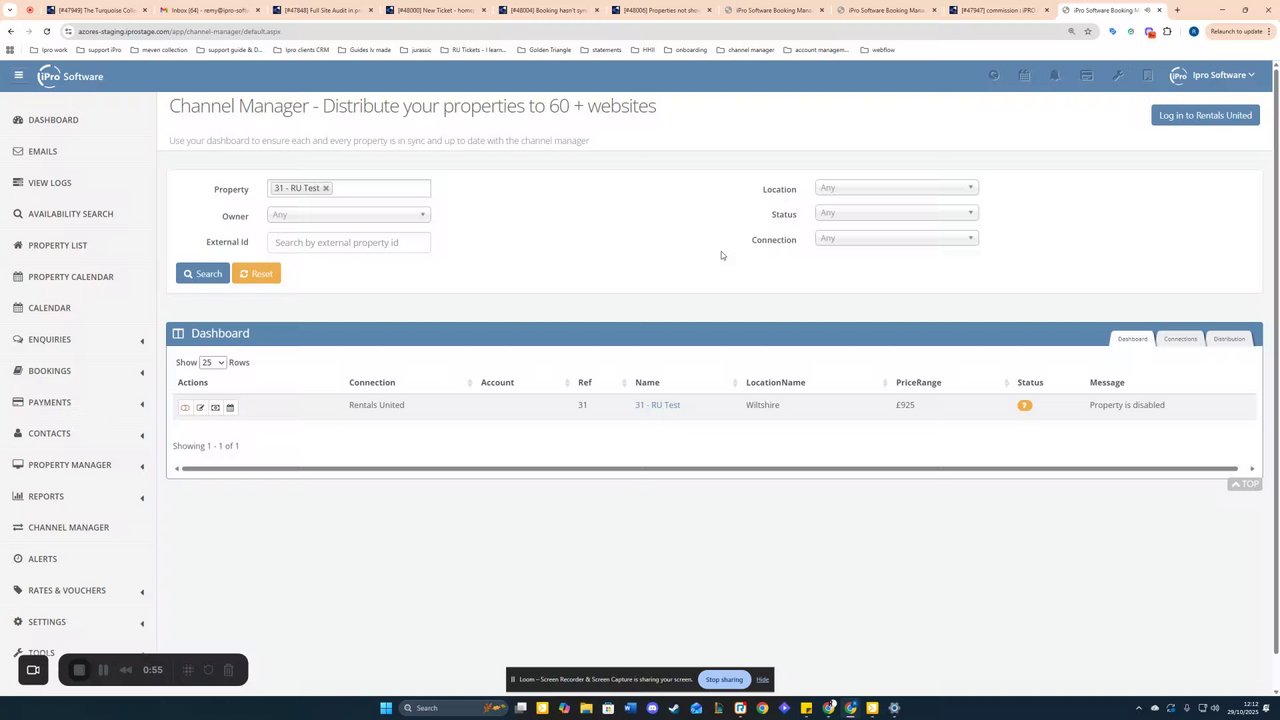Click the Search button

point(203,273)
